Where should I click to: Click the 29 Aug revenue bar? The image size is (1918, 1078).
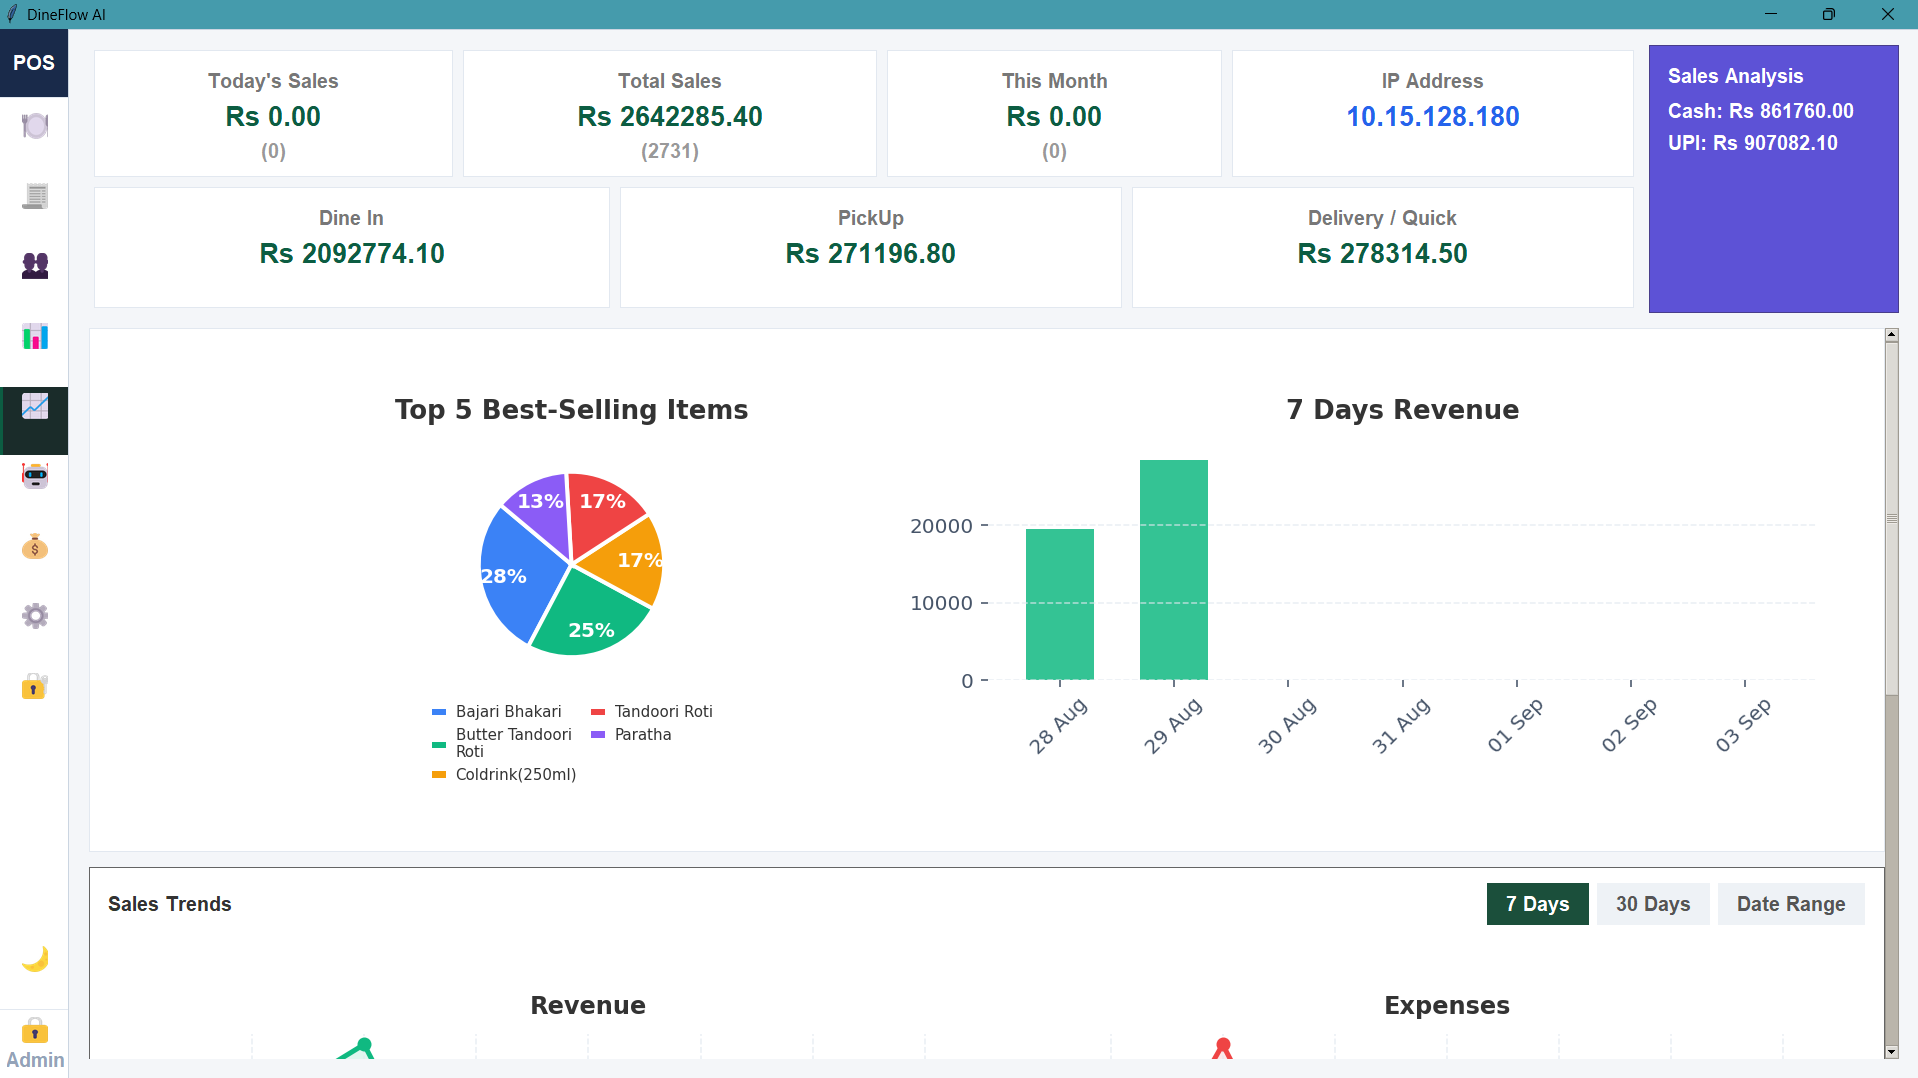(x=1173, y=570)
